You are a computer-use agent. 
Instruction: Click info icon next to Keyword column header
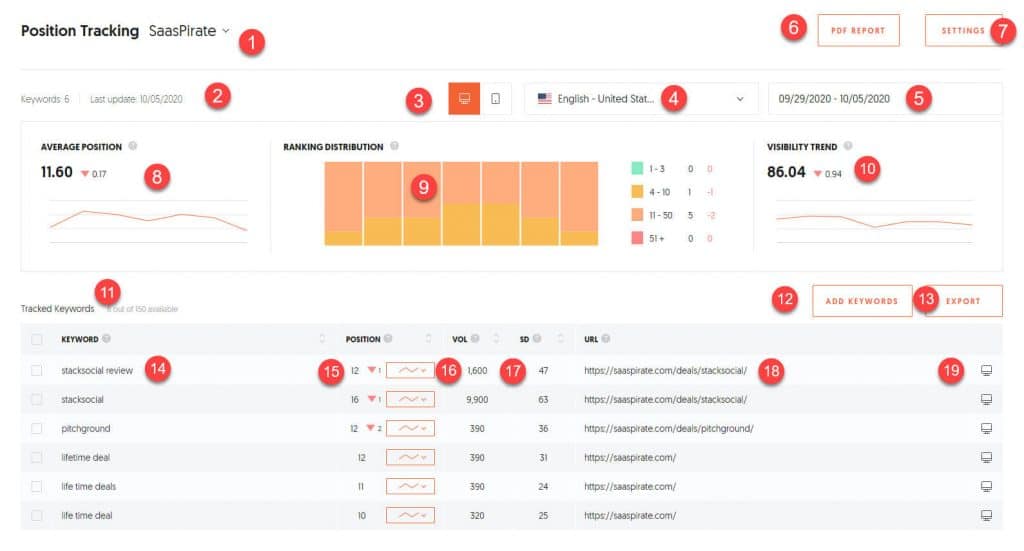tap(107, 339)
